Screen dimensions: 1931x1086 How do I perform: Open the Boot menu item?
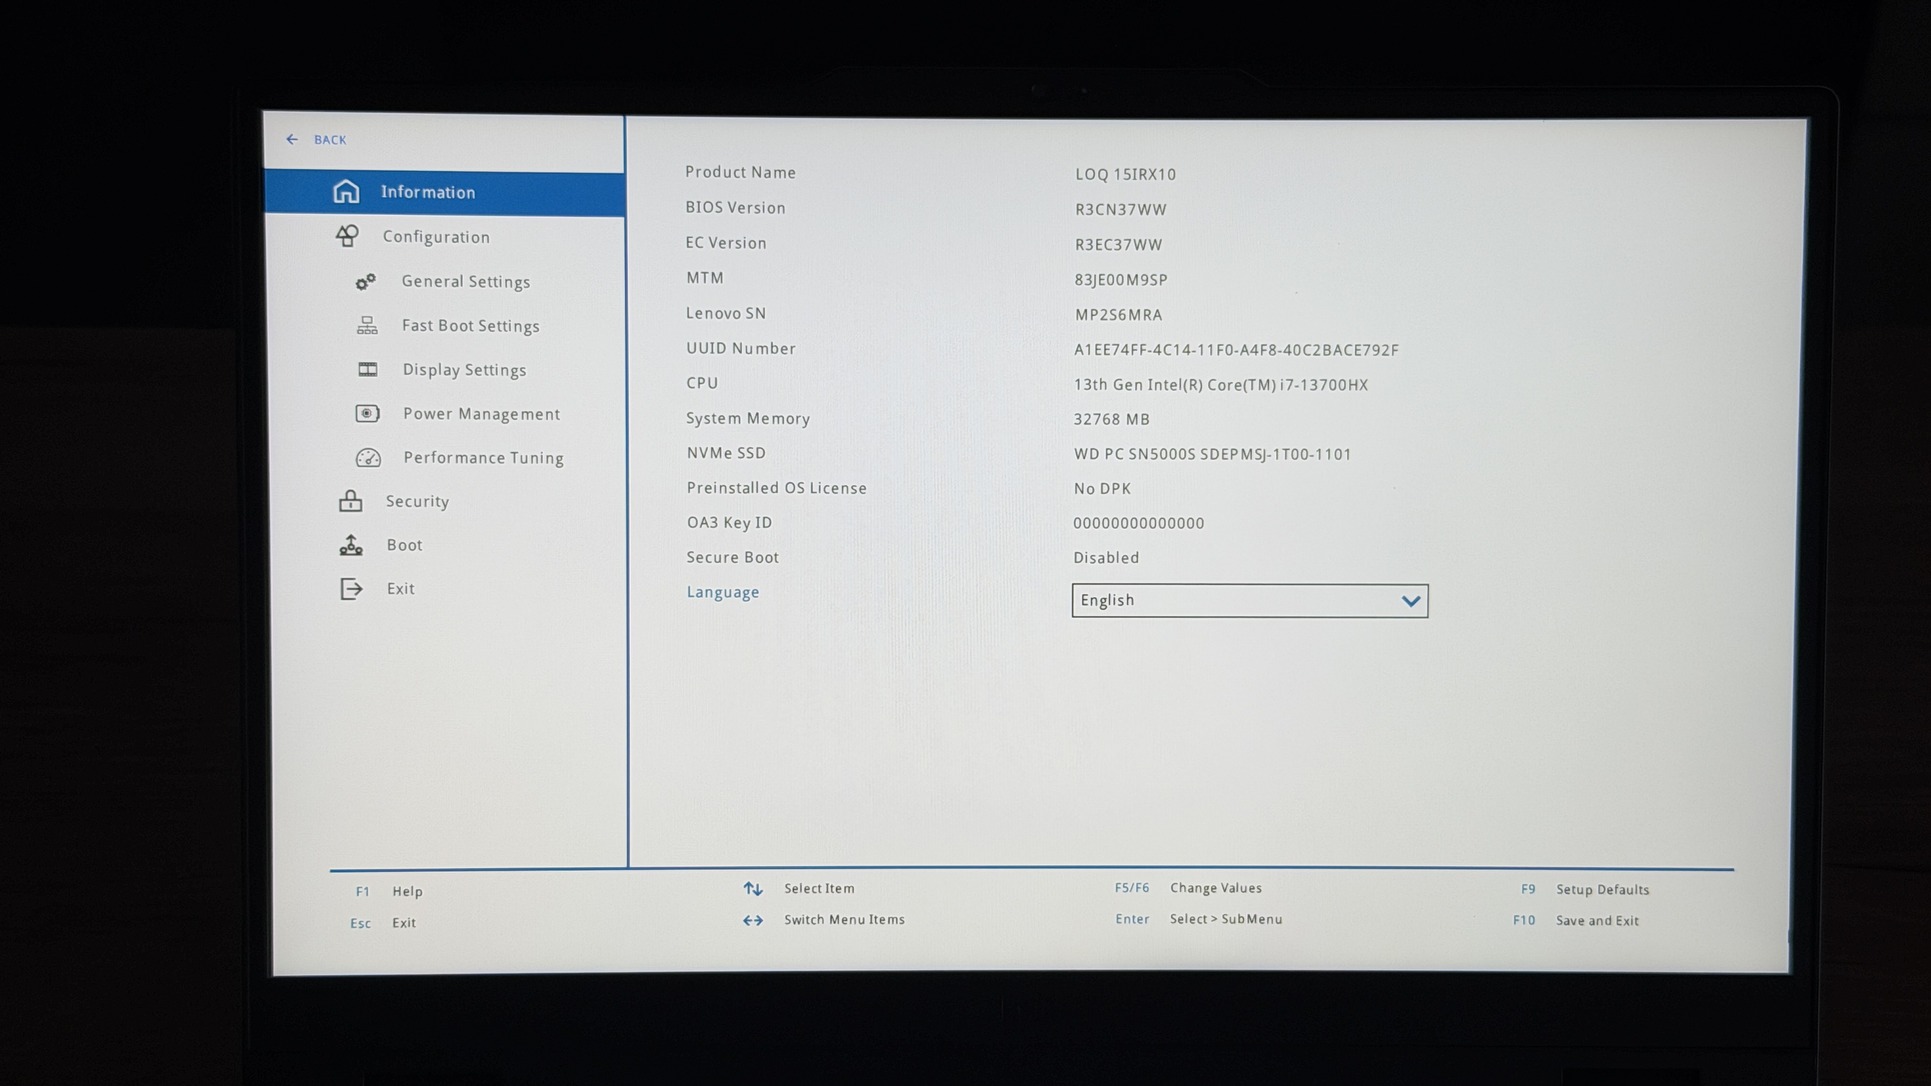404,545
